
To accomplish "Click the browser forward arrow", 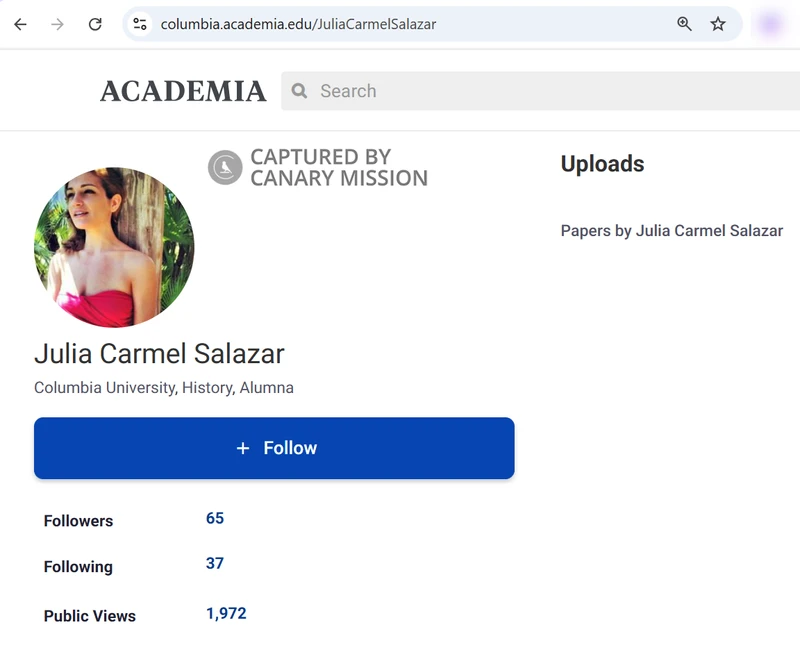I will pos(58,24).
